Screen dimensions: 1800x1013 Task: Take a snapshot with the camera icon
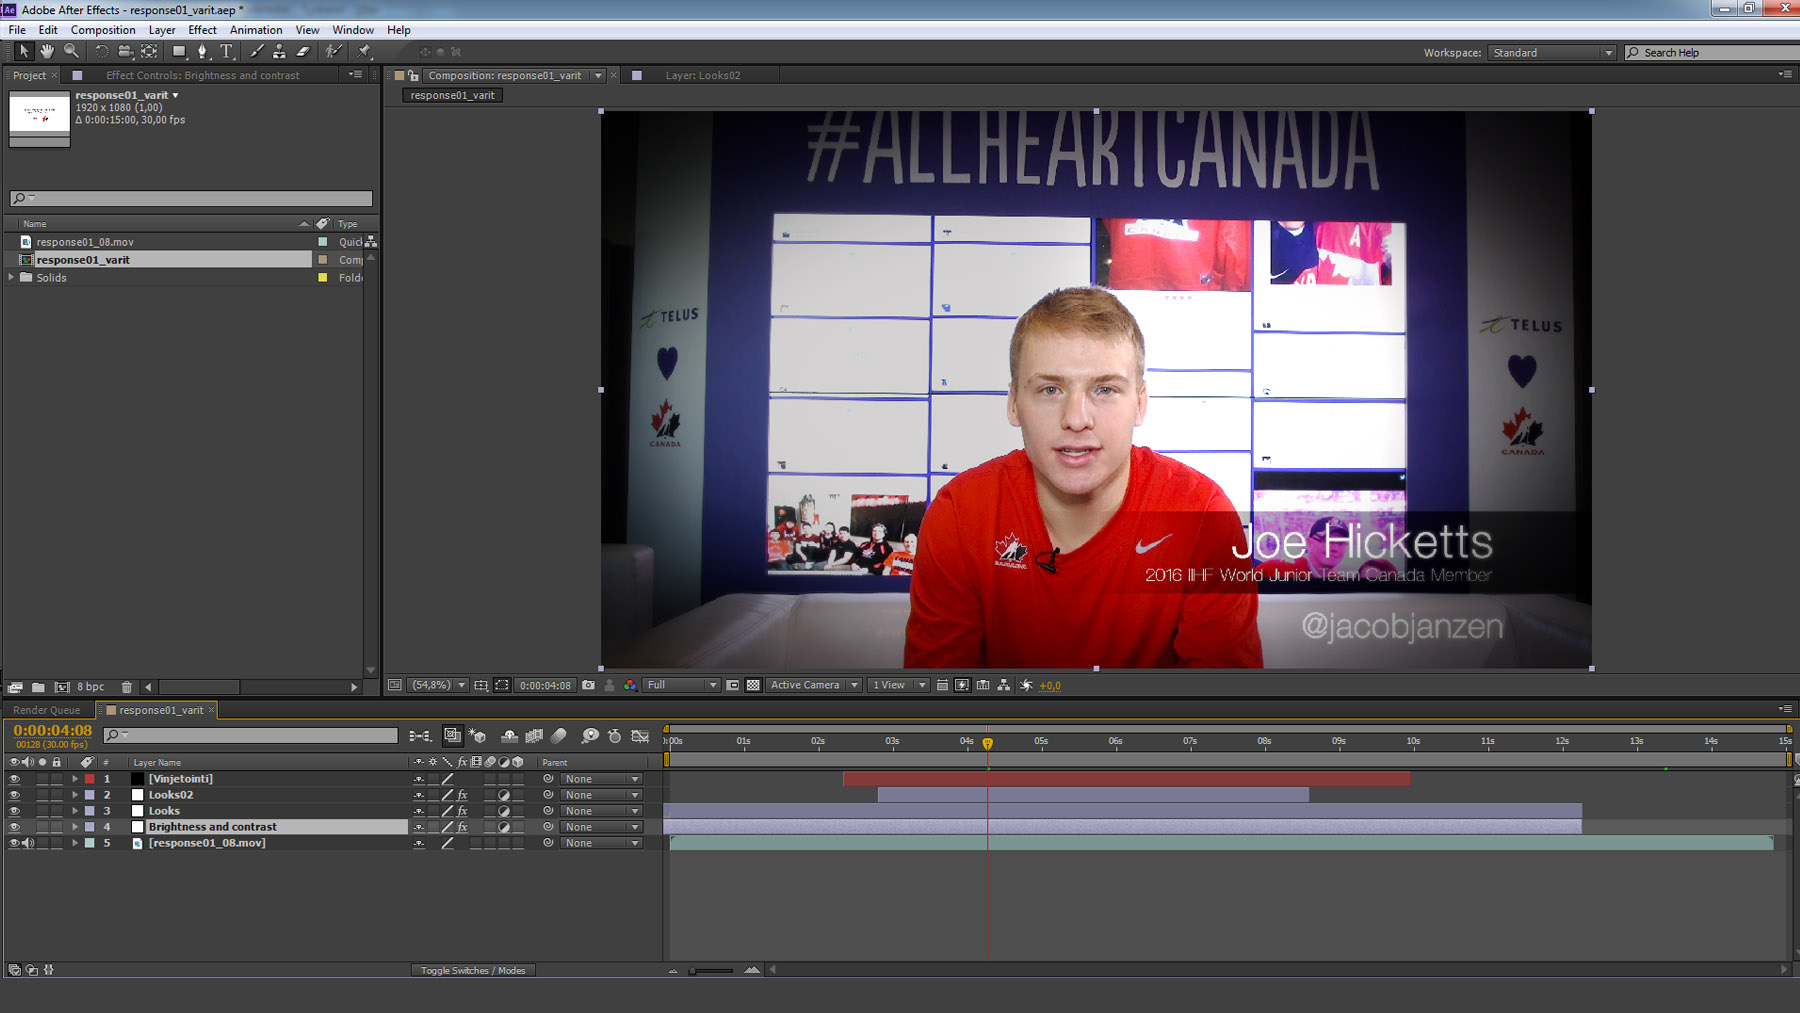[x=589, y=685]
